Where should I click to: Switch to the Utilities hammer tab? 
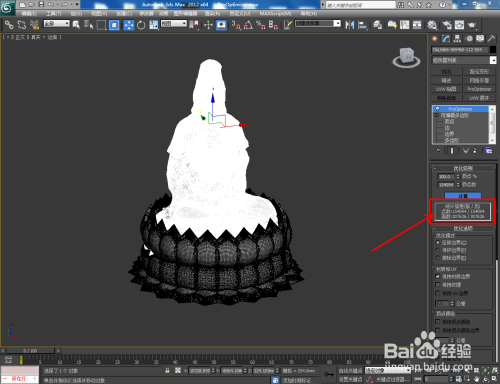491,39
